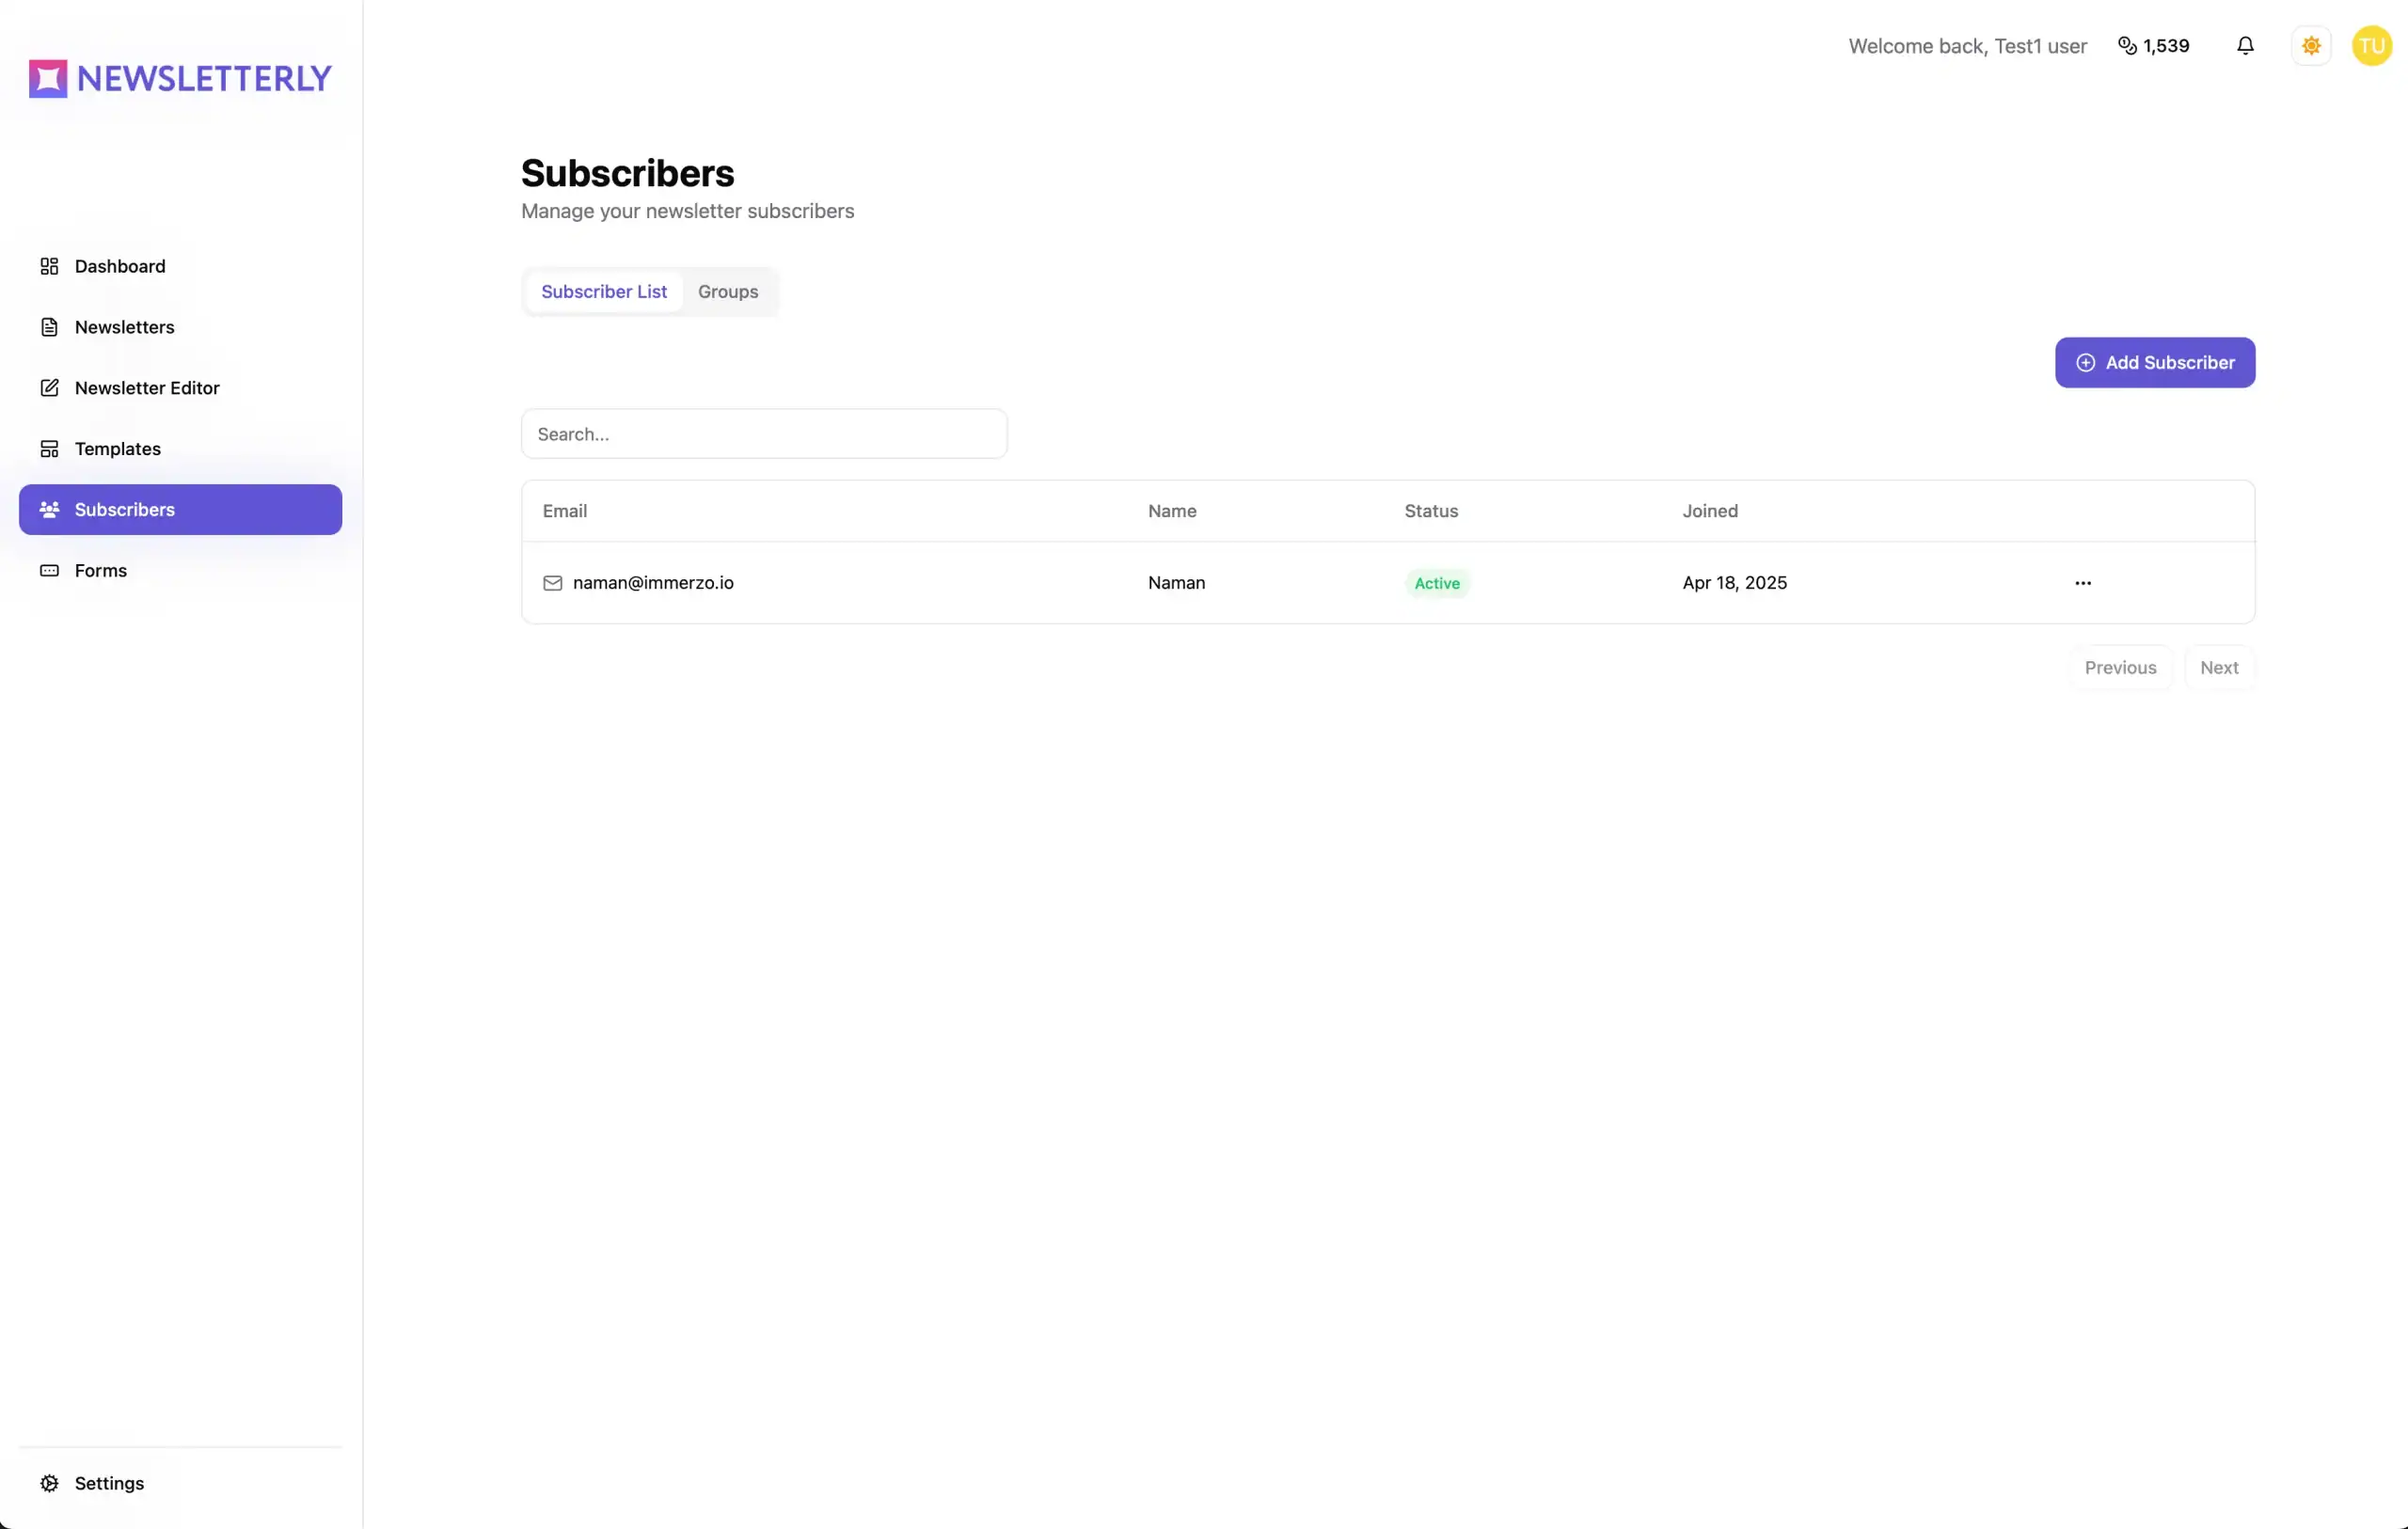Screen dimensions: 2408x1529
Task: Open row actions menu for Naman
Action: coord(2083,583)
